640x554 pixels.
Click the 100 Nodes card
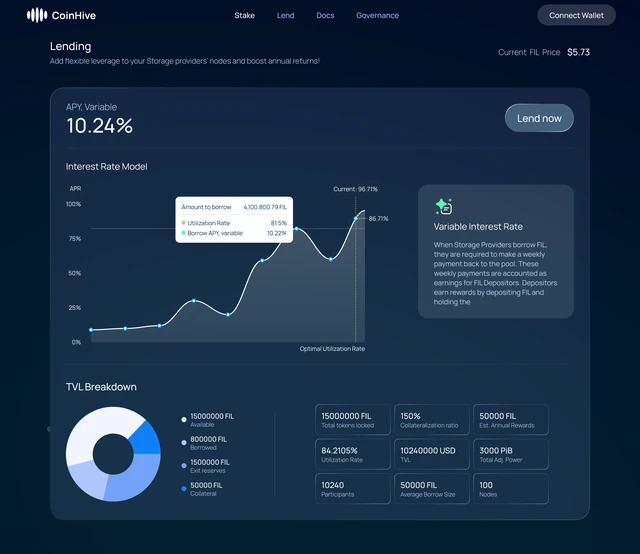point(511,489)
